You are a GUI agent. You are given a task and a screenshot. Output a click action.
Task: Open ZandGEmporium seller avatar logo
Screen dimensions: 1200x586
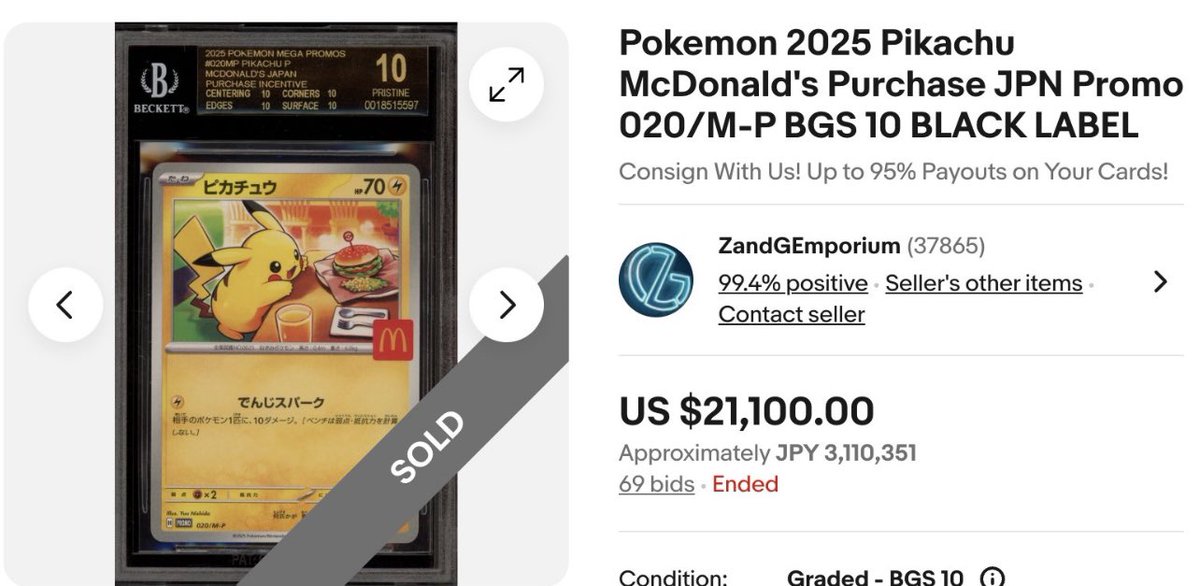[x=656, y=280]
